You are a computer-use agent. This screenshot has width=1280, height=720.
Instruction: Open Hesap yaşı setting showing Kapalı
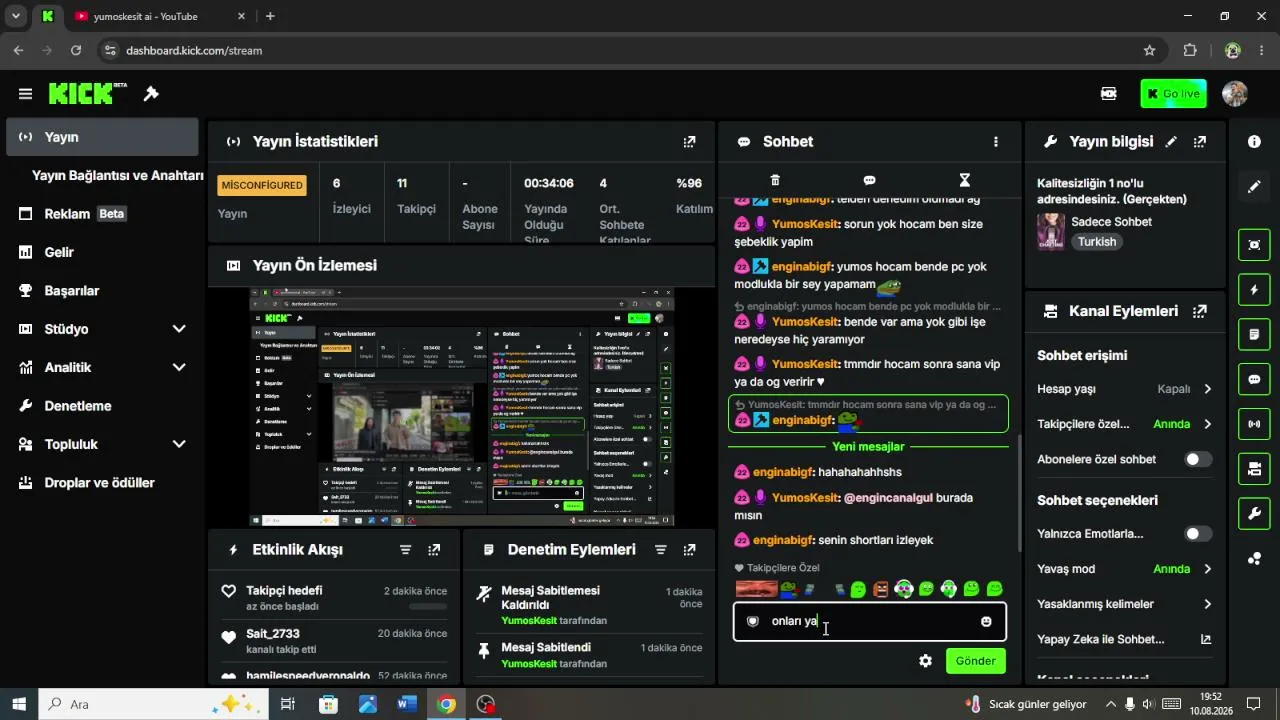[1125, 389]
